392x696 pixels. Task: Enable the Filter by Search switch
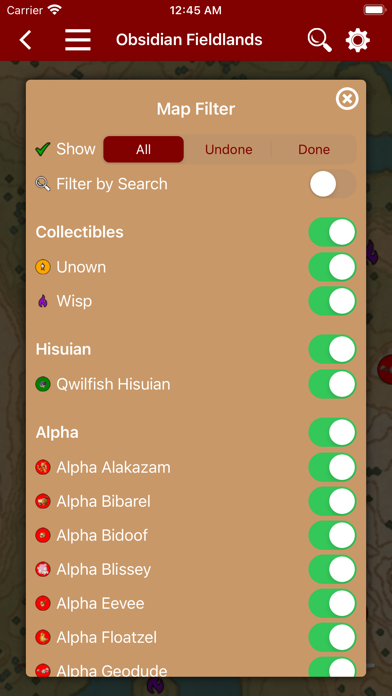click(333, 184)
